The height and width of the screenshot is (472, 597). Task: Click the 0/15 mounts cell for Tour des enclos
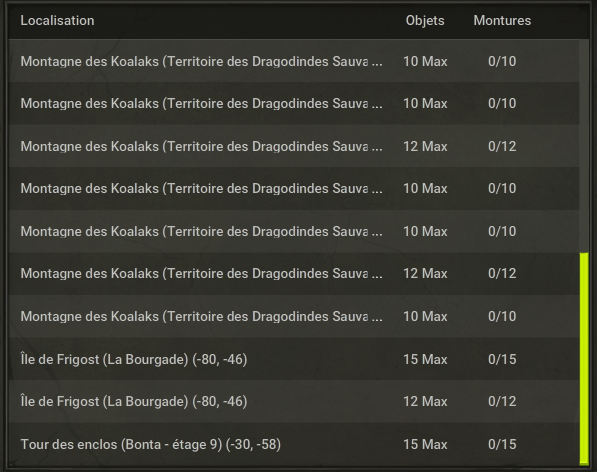(x=502, y=444)
